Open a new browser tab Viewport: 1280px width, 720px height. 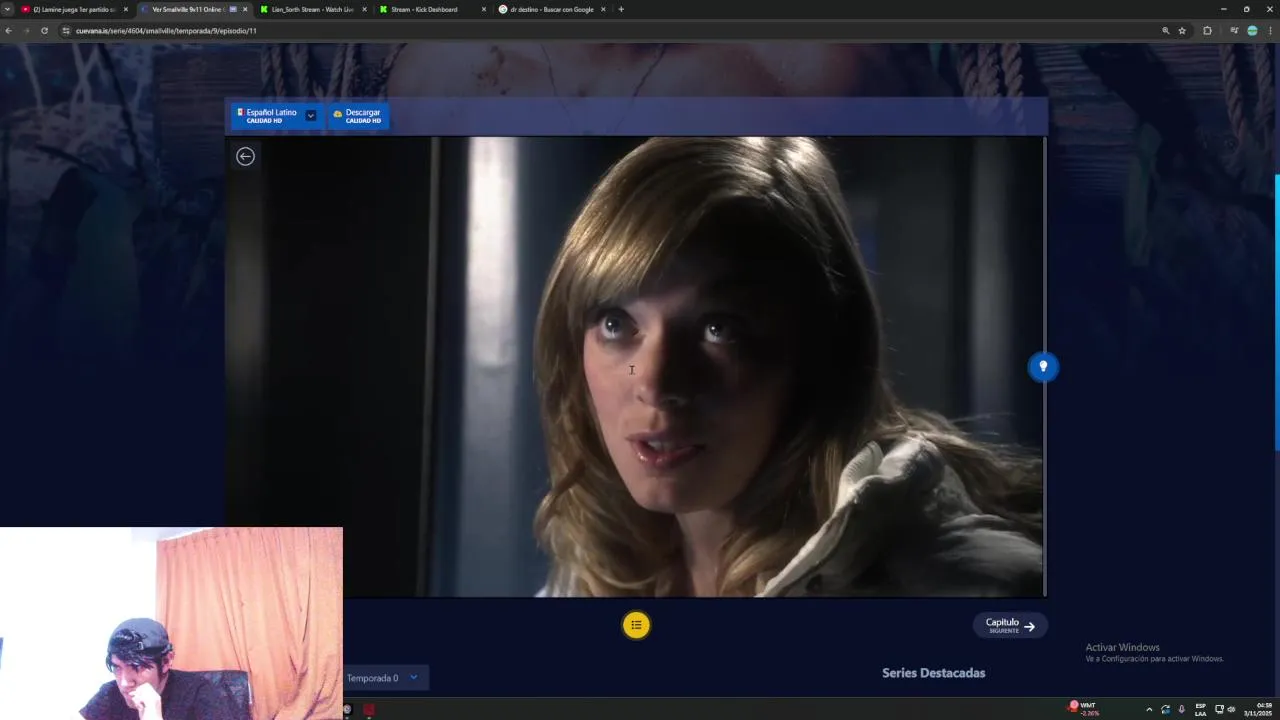(x=621, y=9)
